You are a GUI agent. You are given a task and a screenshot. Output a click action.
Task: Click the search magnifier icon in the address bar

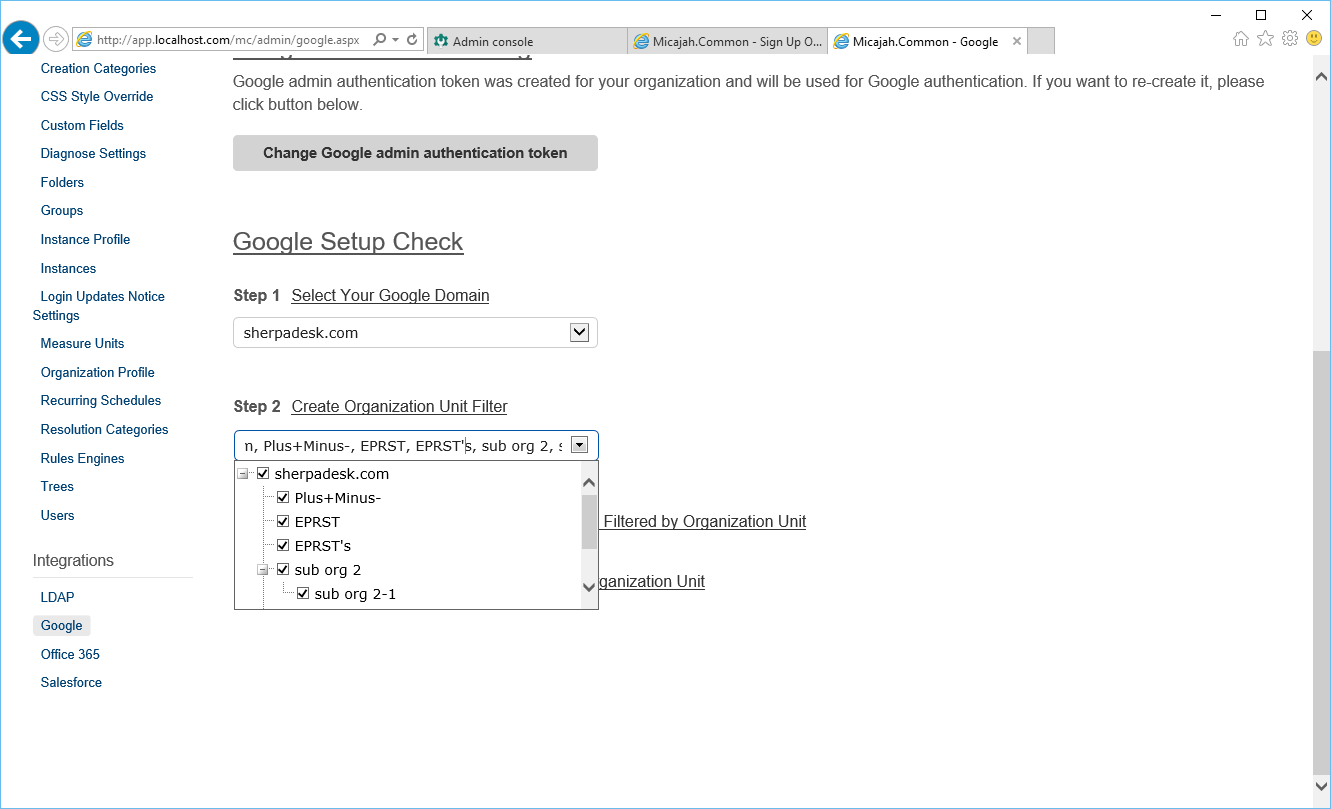[379, 41]
